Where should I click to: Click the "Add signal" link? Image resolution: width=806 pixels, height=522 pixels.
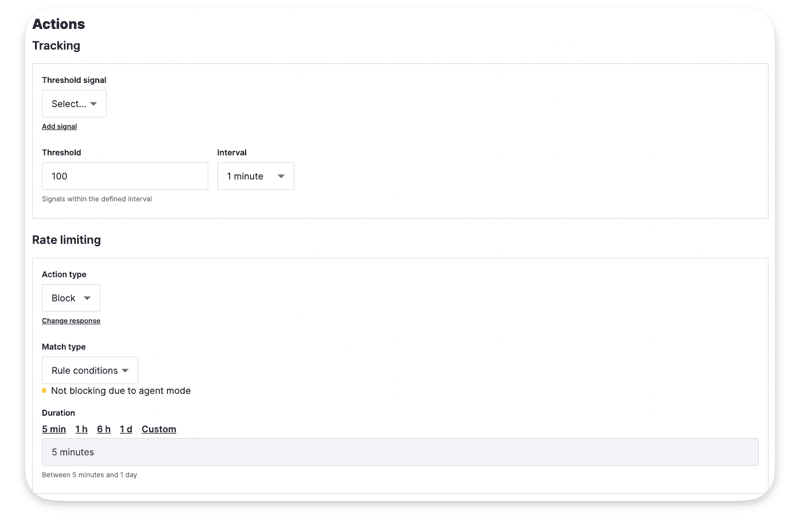pyautogui.click(x=59, y=127)
